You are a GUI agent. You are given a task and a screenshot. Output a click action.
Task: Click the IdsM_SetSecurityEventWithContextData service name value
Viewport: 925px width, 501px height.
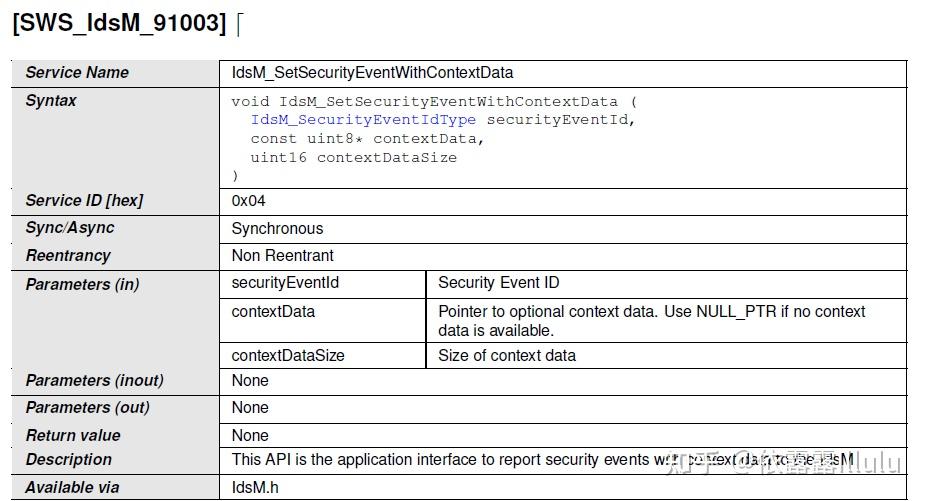click(x=372, y=72)
